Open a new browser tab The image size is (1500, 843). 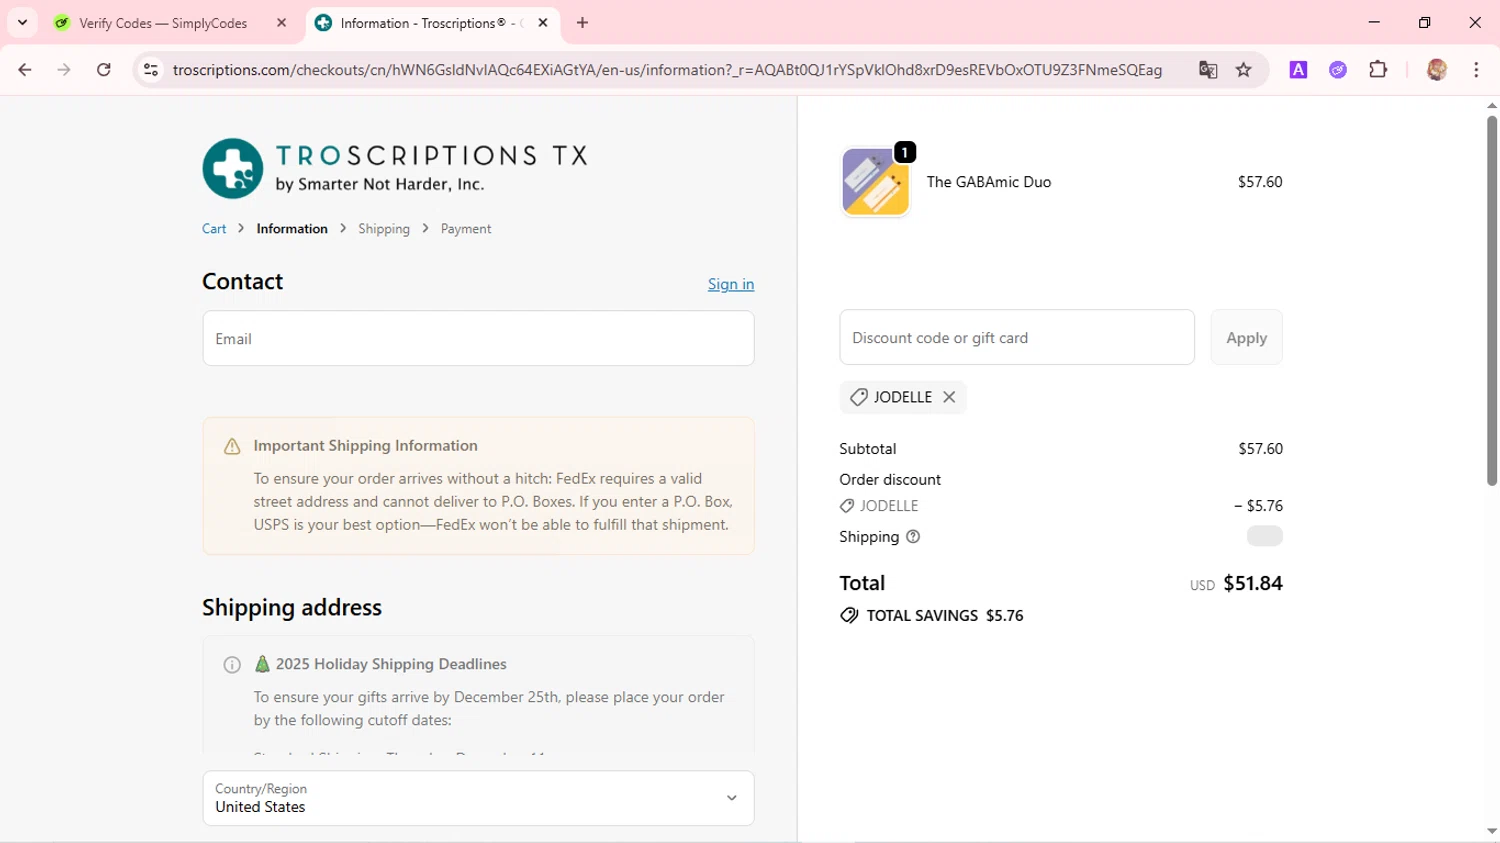[583, 23]
